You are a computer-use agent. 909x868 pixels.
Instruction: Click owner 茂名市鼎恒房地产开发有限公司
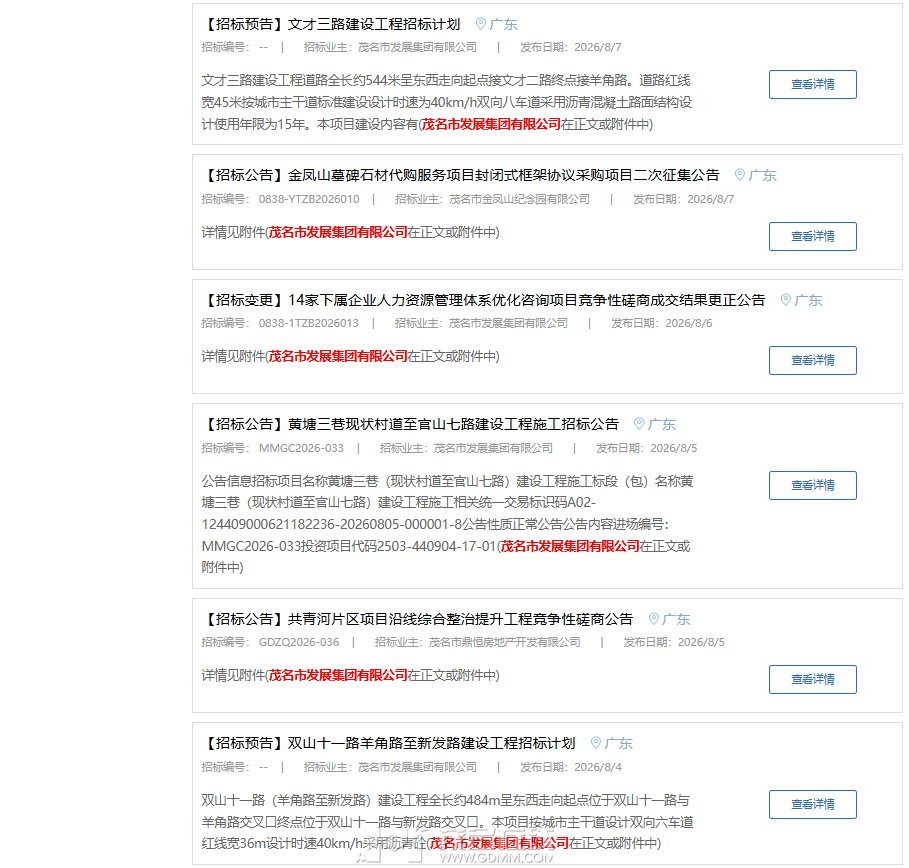tap(504, 642)
